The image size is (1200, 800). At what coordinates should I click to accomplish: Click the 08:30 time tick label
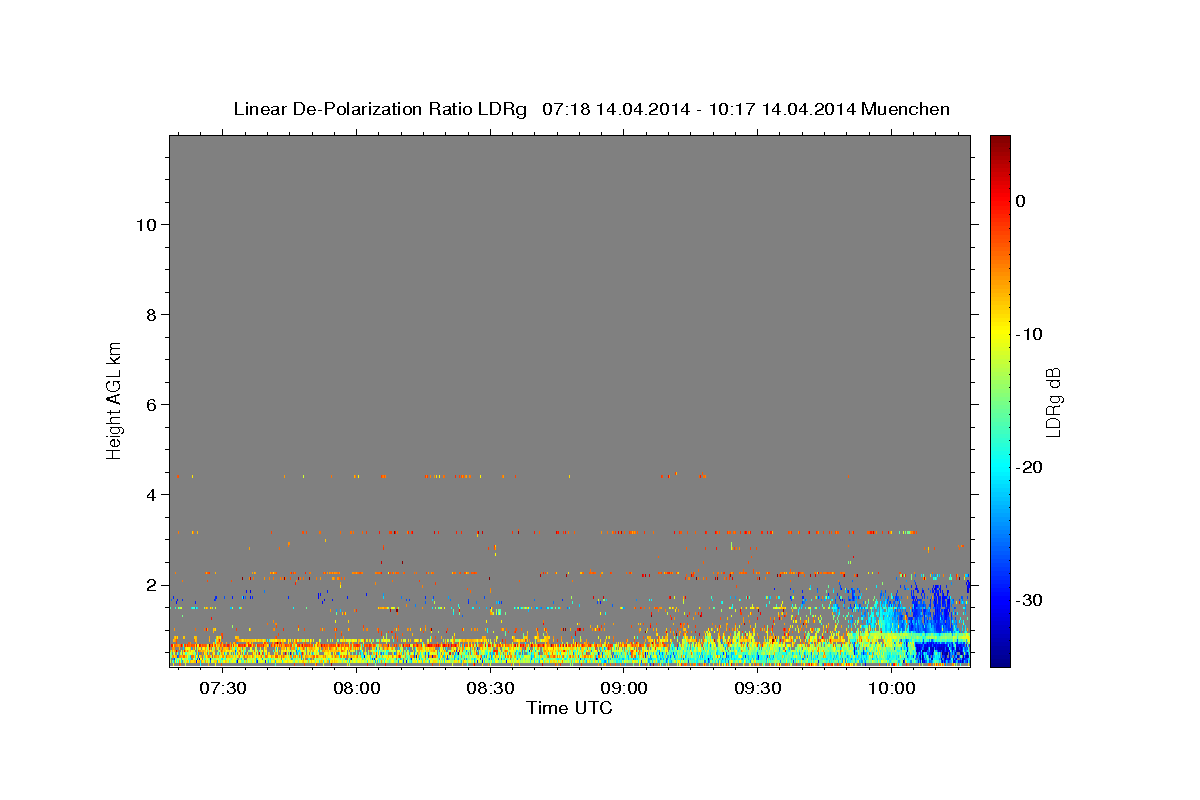pyautogui.click(x=491, y=688)
